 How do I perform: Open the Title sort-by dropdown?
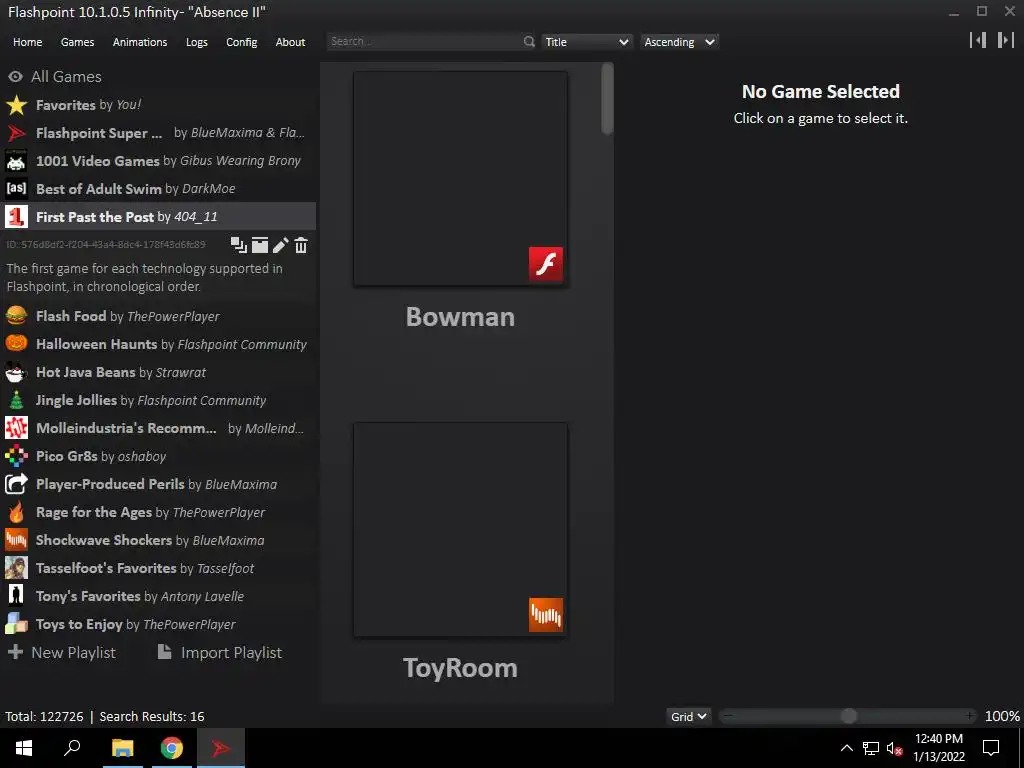[586, 42]
